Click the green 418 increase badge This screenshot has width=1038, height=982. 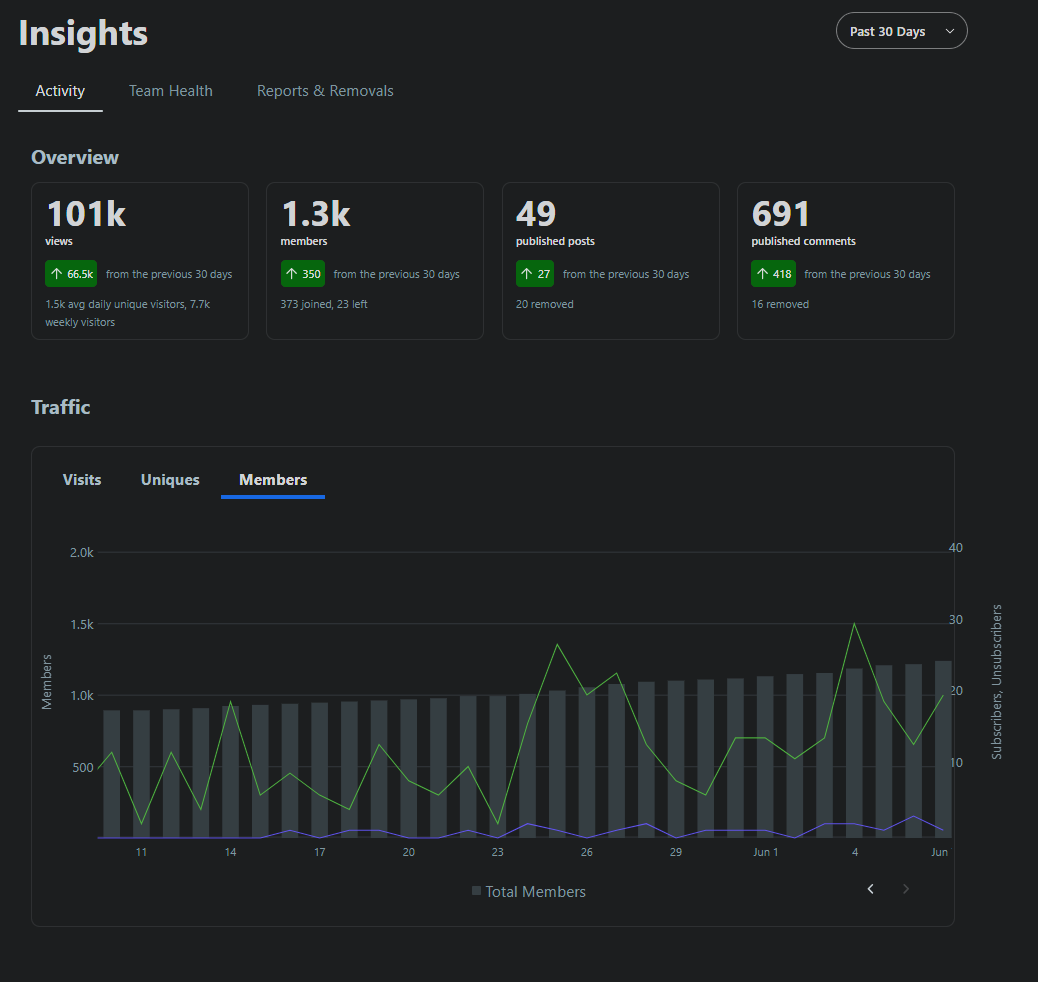click(773, 274)
